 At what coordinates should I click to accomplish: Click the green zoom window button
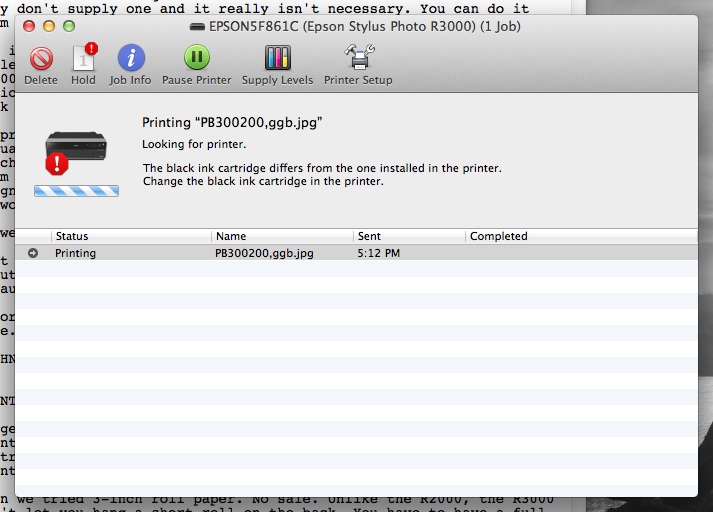[69, 24]
